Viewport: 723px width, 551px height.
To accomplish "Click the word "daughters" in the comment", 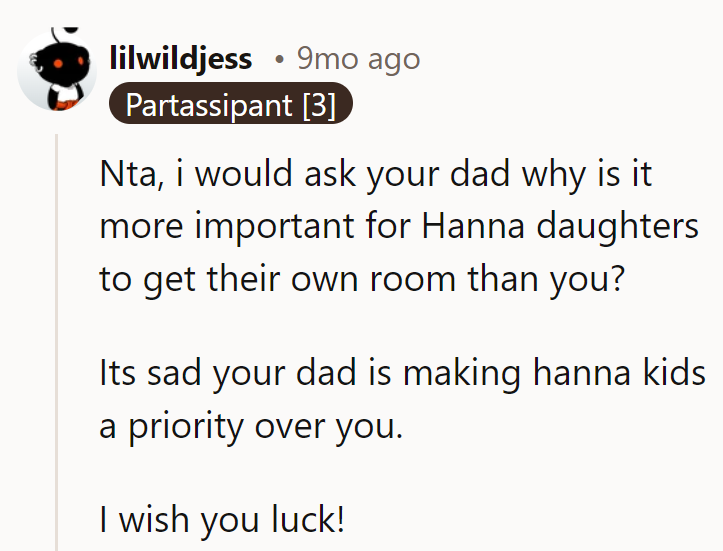I will click(618, 226).
